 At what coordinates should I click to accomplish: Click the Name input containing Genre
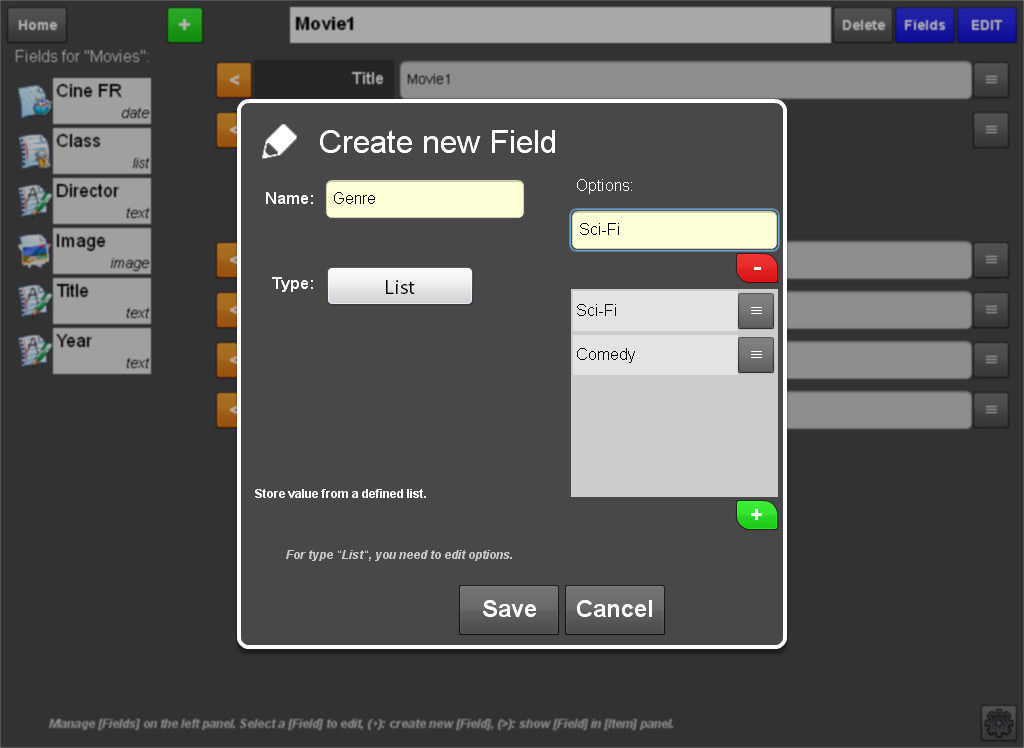click(x=424, y=199)
